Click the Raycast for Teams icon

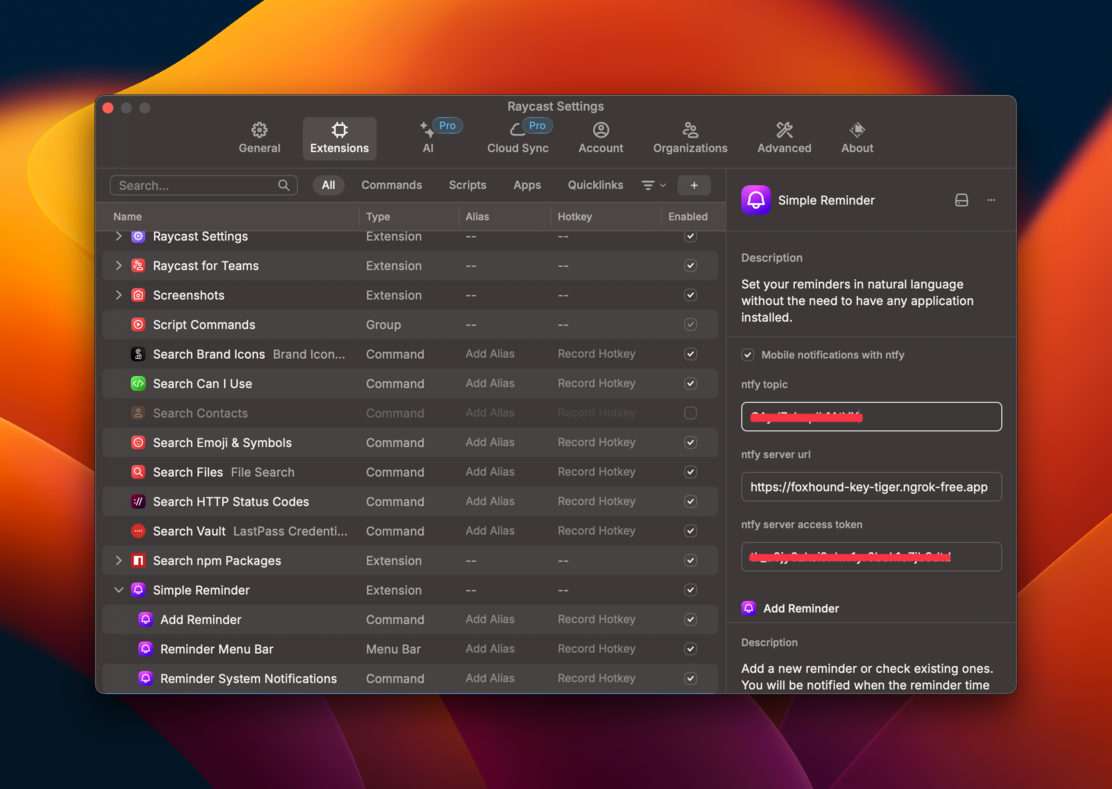tap(138, 266)
